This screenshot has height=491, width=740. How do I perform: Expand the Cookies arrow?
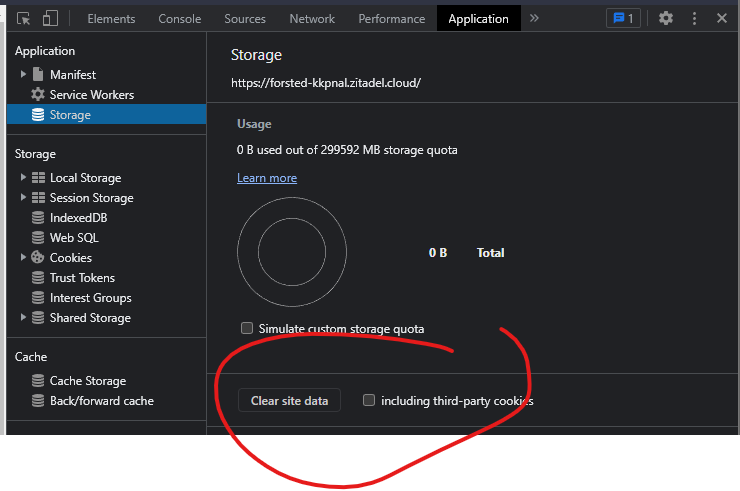23,257
